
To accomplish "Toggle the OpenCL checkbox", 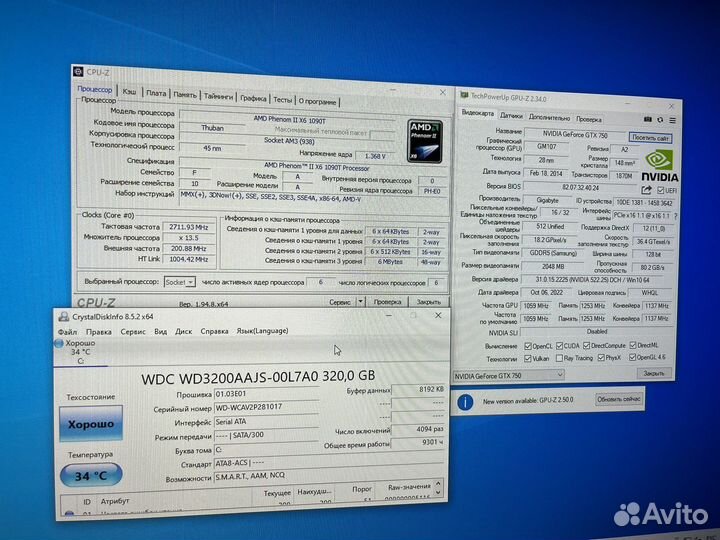I will pyautogui.click(x=529, y=344).
